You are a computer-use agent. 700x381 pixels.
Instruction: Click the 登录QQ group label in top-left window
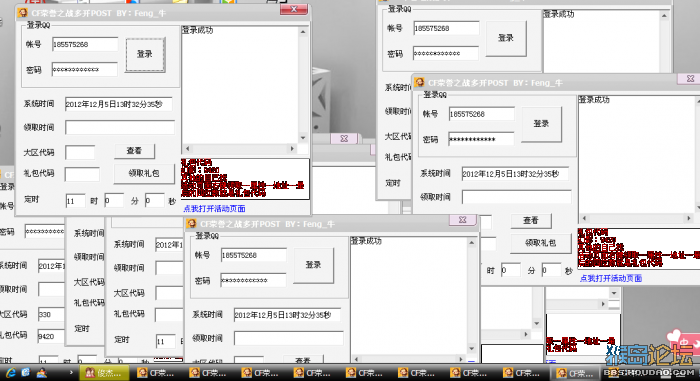pos(38,25)
